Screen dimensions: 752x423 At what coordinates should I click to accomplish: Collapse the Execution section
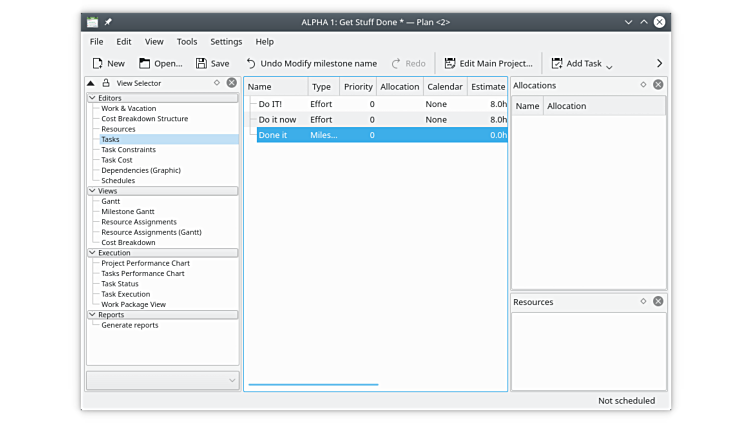[93, 253]
